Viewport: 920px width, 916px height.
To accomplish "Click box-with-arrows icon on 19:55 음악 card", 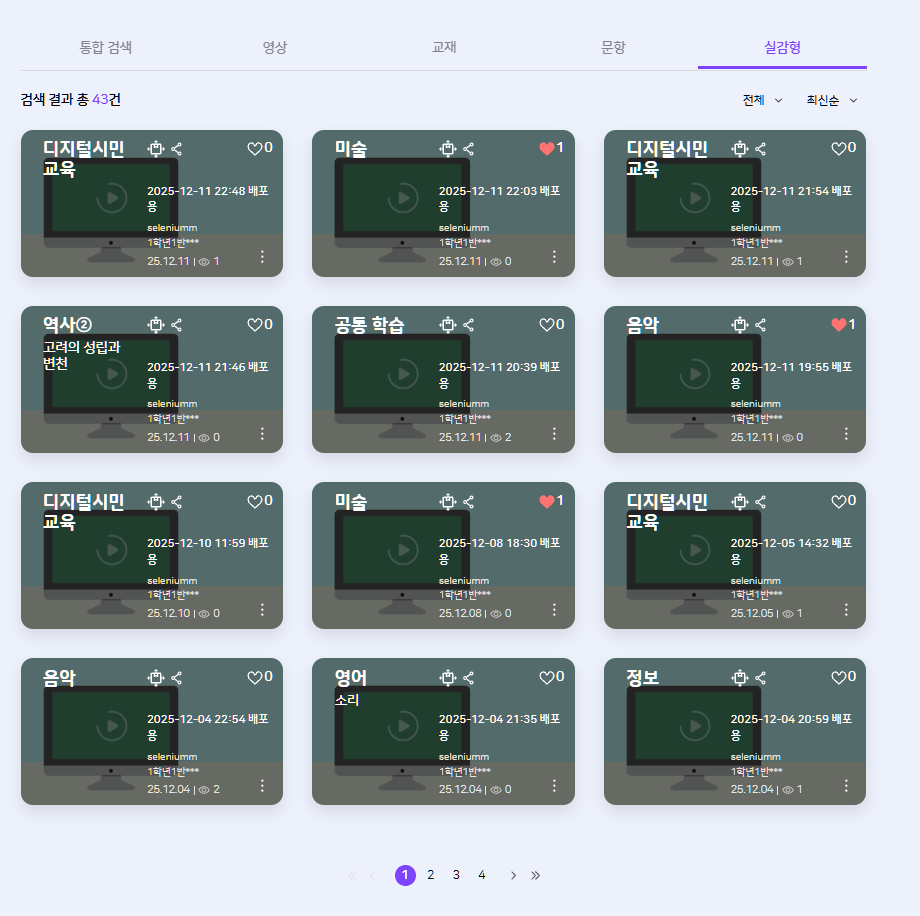I will pyautogui.click(x=740, y=325).
